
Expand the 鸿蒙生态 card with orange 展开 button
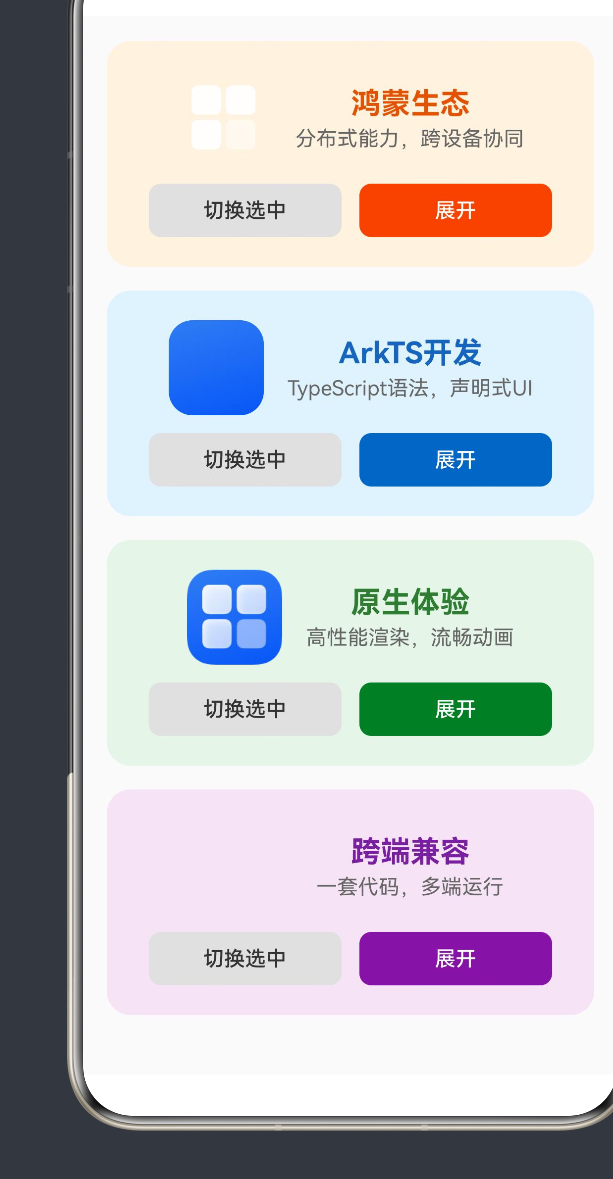(456, 211)
